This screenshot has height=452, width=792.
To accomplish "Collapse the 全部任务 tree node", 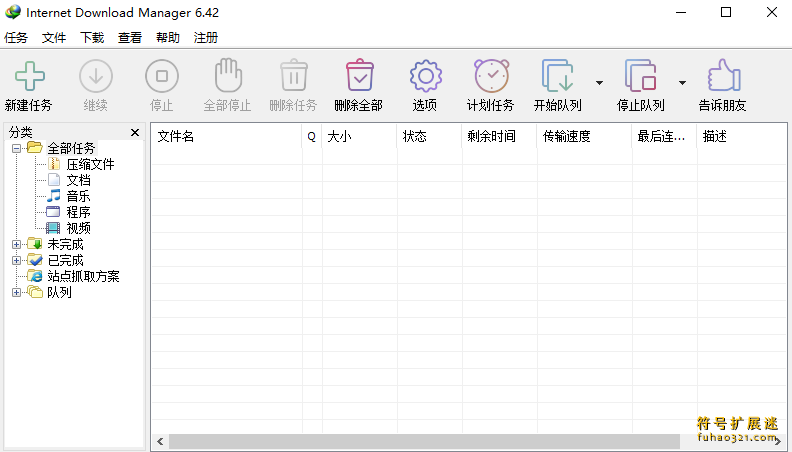I will pos(17,148).
